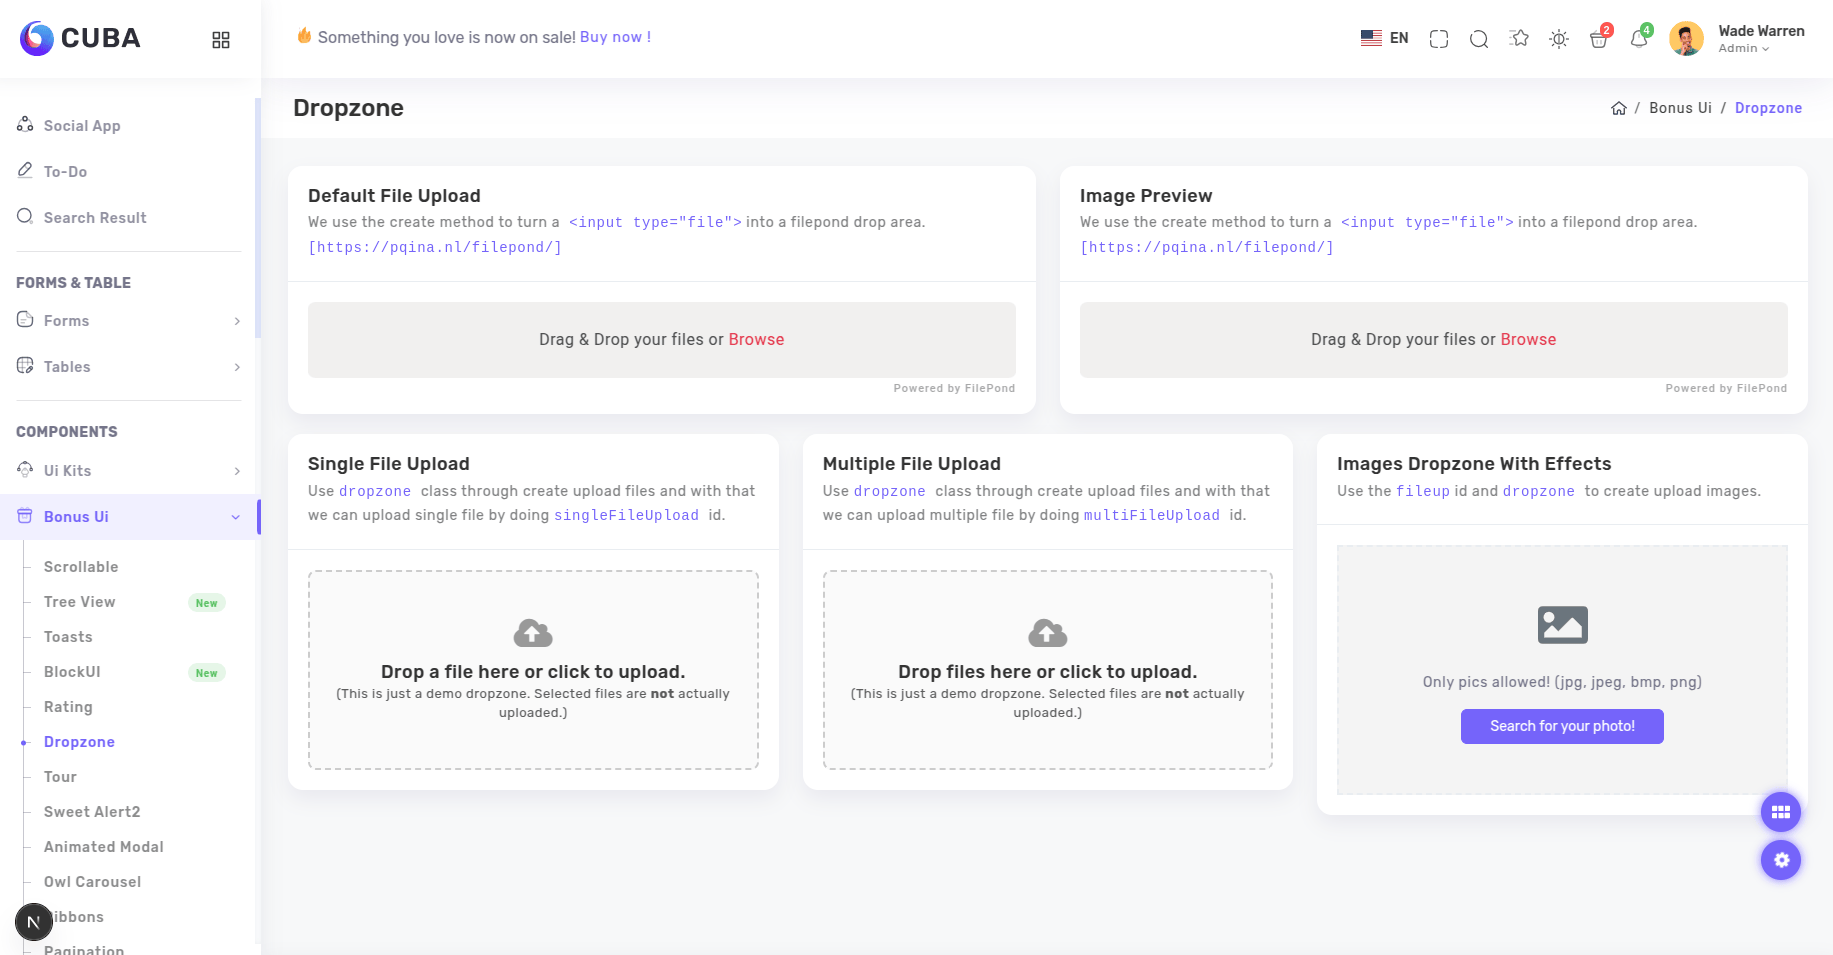Open the Rating submenu item
The width and height of the screenshot is (1833, 955).
pyautogui.click(x=68, y=707)
